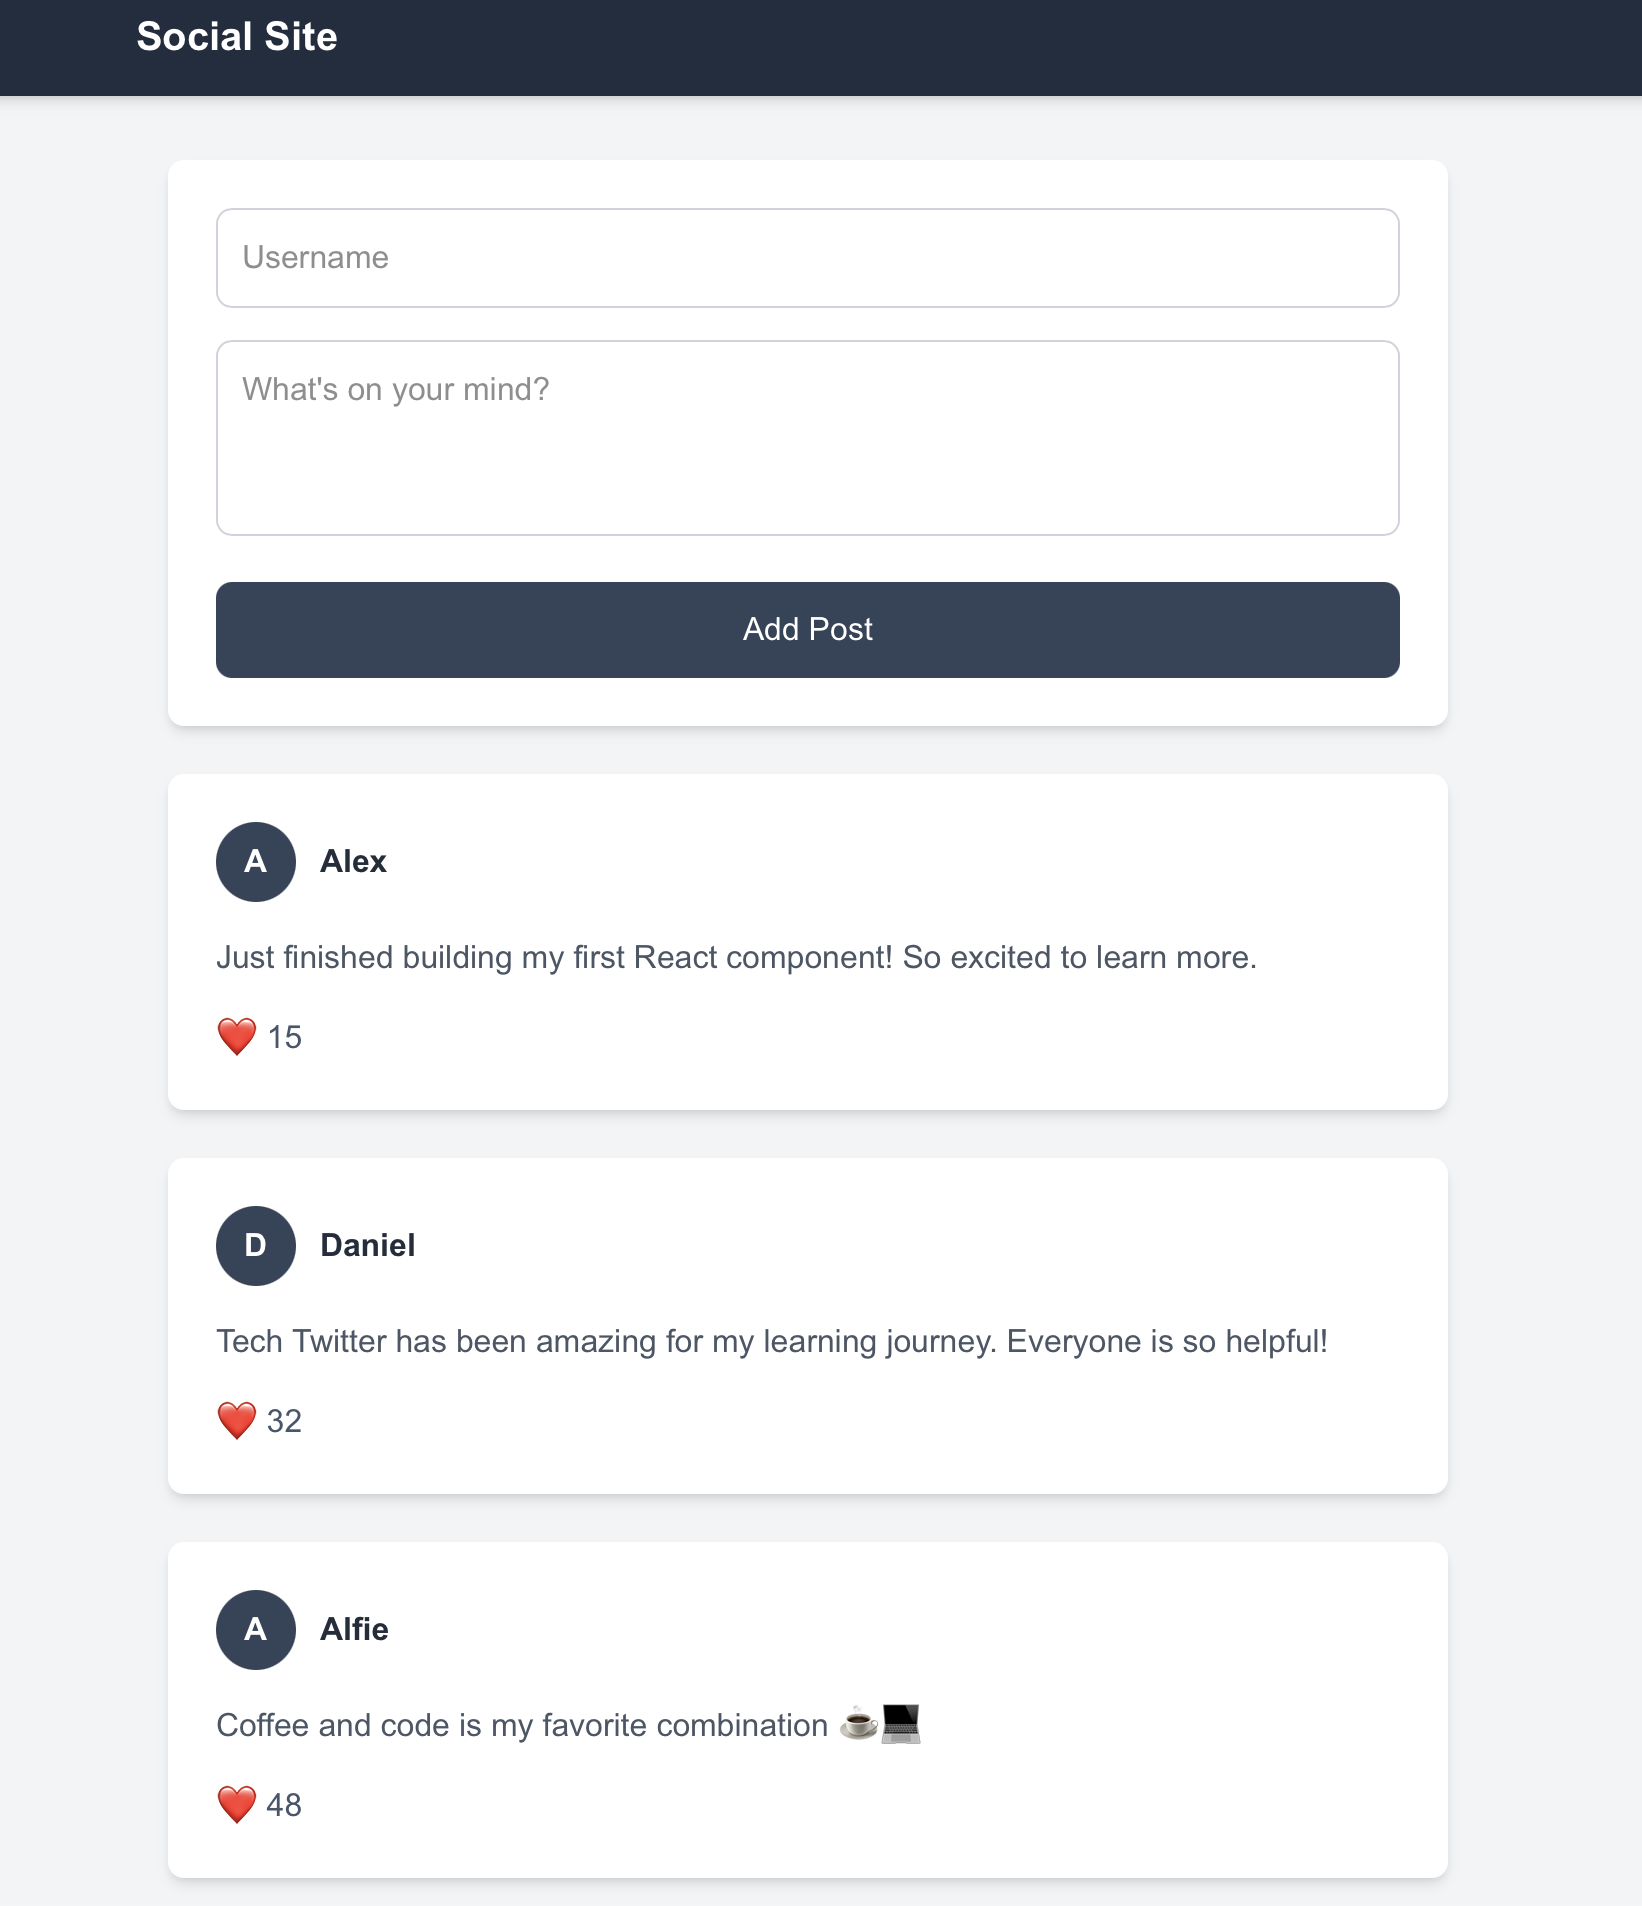The width and height of the screenshot is (1642, 1906).
Task: Click the coffee emoji in Alfie's post
Action: click(857, 1724)
